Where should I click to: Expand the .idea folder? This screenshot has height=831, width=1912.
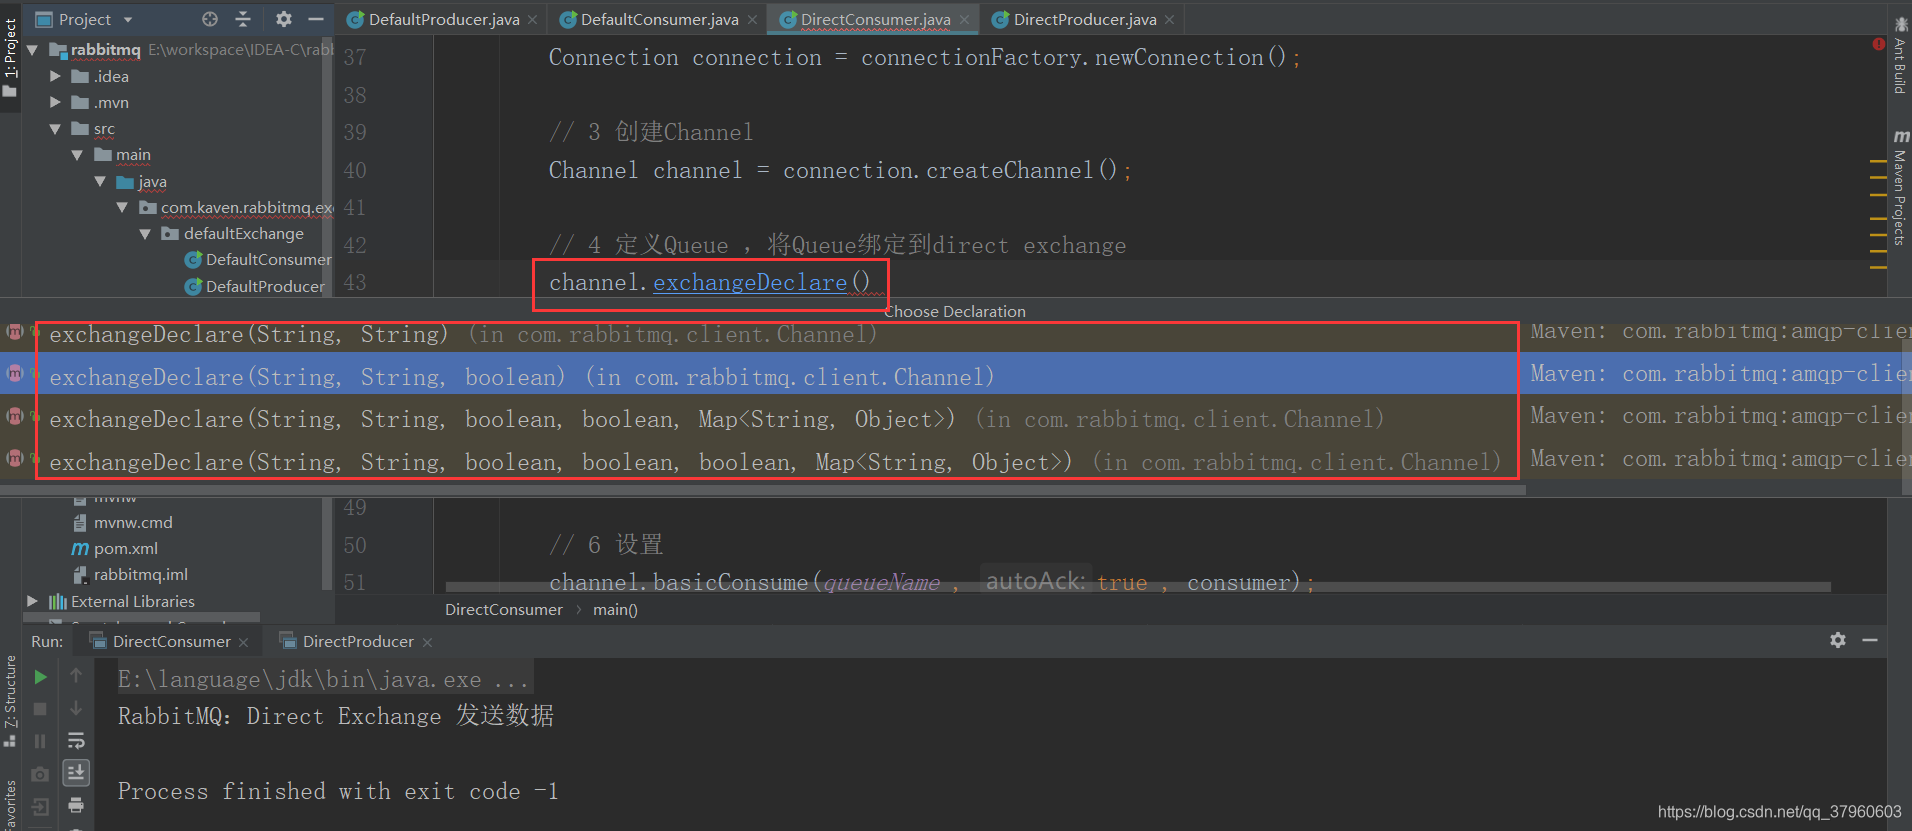(55, 76)
